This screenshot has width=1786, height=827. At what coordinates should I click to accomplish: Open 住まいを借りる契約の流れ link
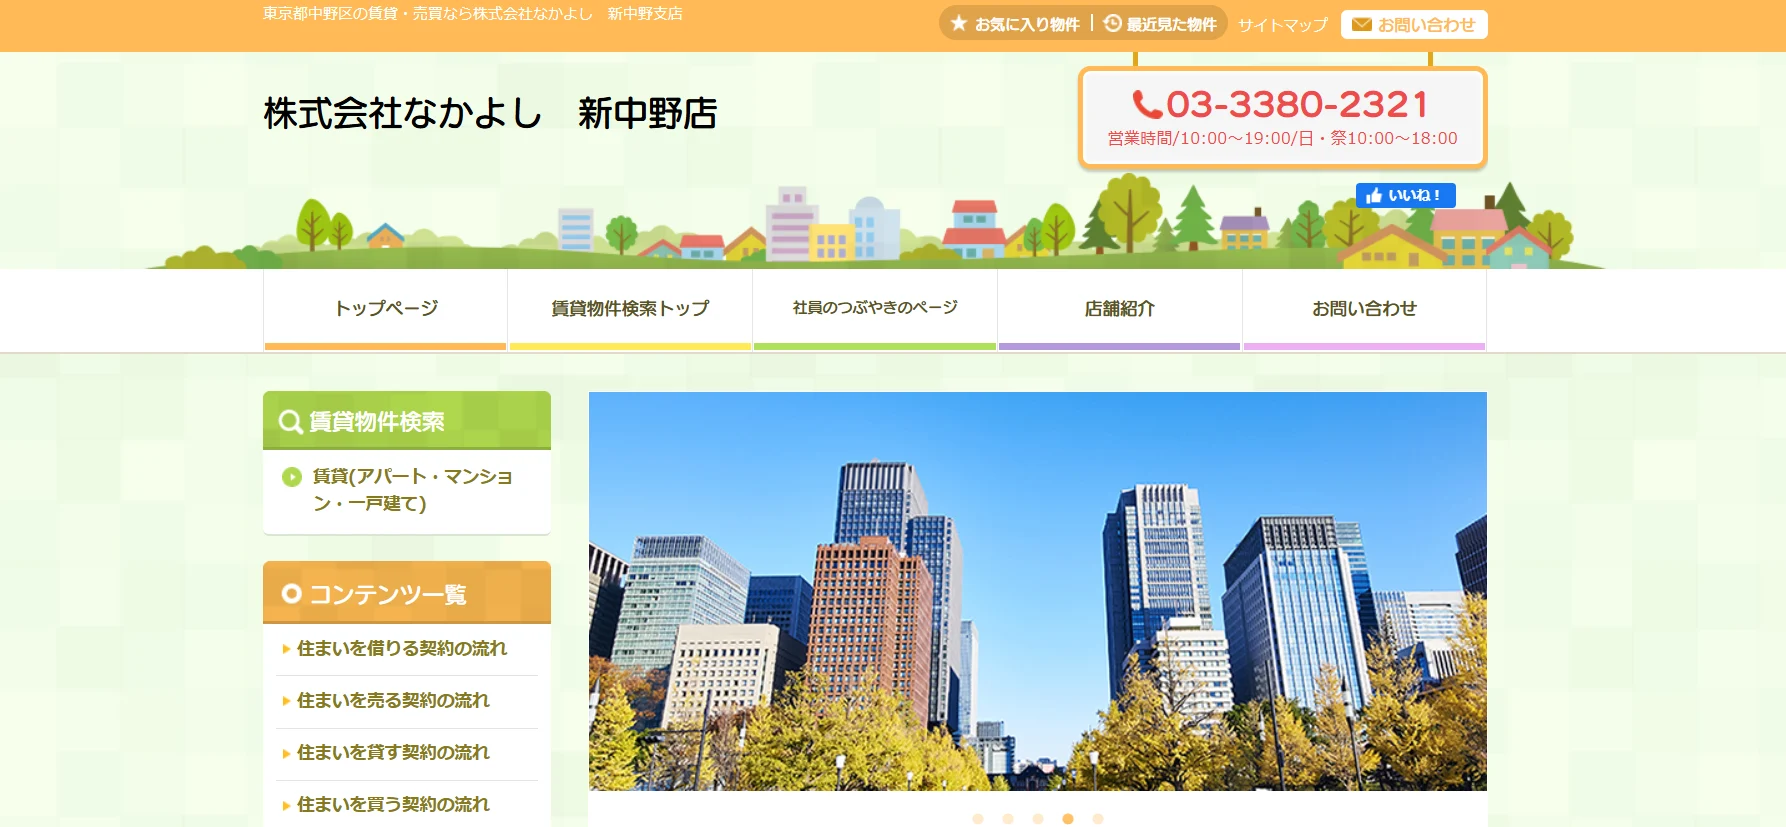coord(402,648)
